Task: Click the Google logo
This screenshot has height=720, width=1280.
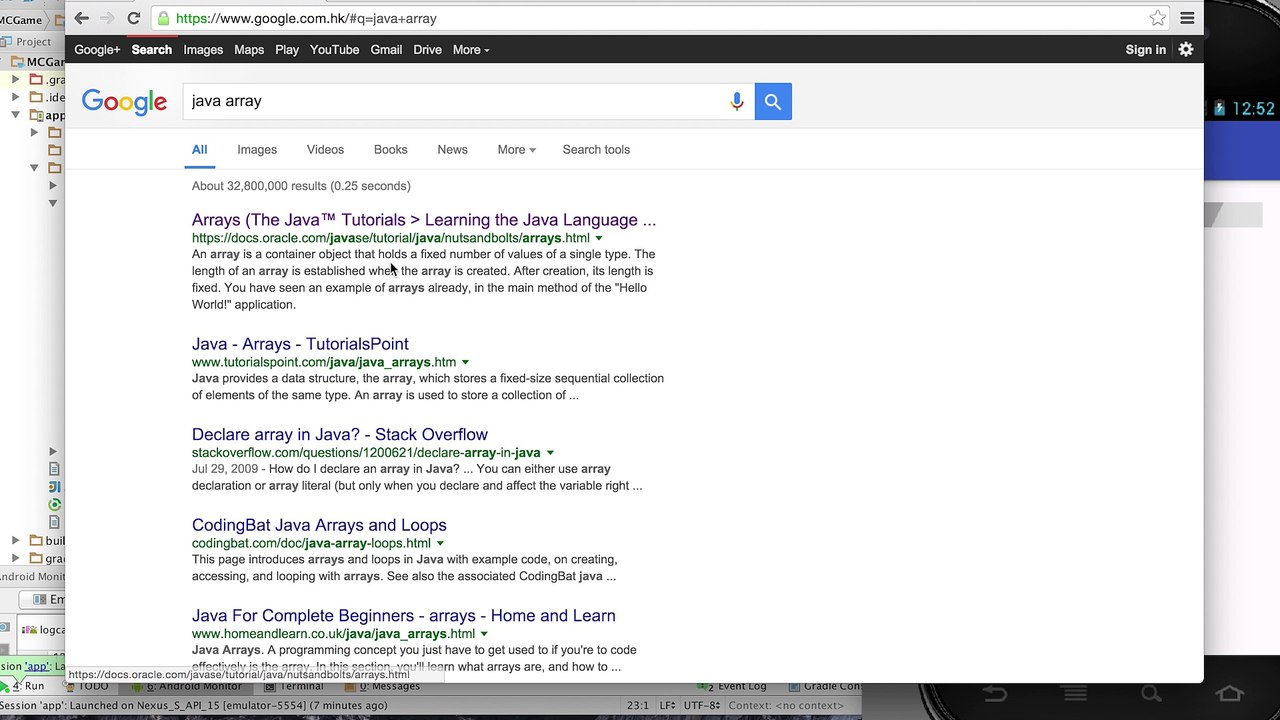Action: point(124,102)
